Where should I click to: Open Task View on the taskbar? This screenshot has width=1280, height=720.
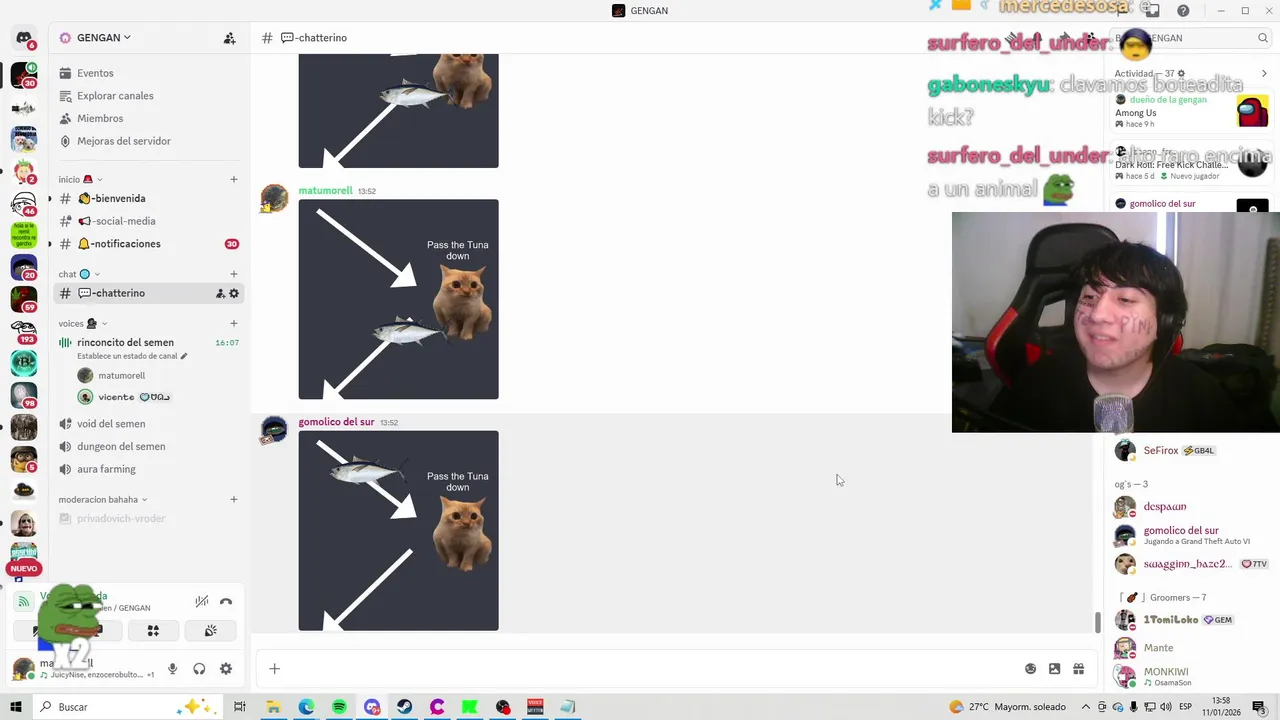240,707
